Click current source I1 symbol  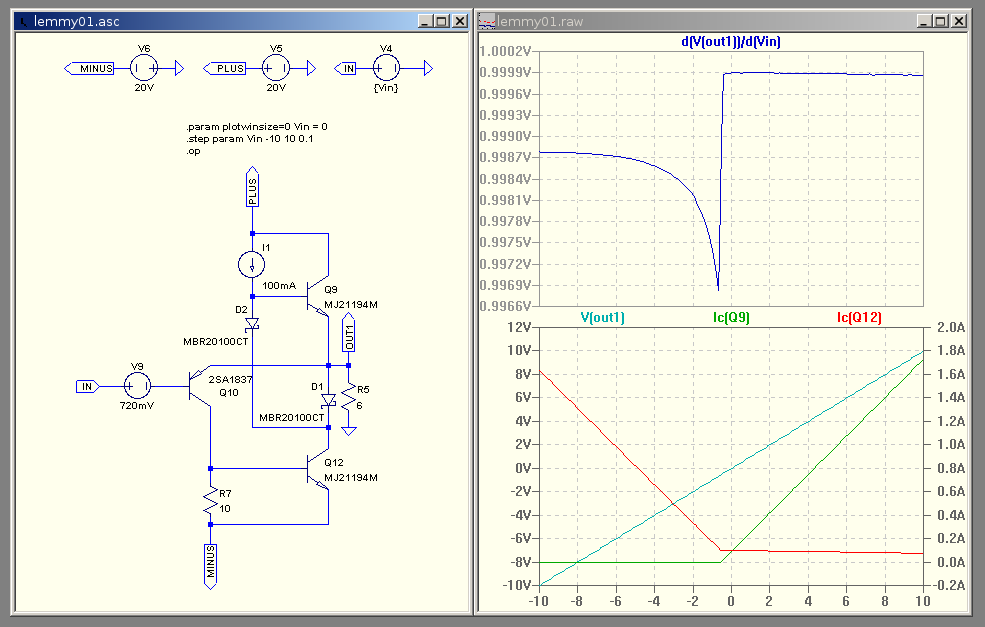click(252, 264)
